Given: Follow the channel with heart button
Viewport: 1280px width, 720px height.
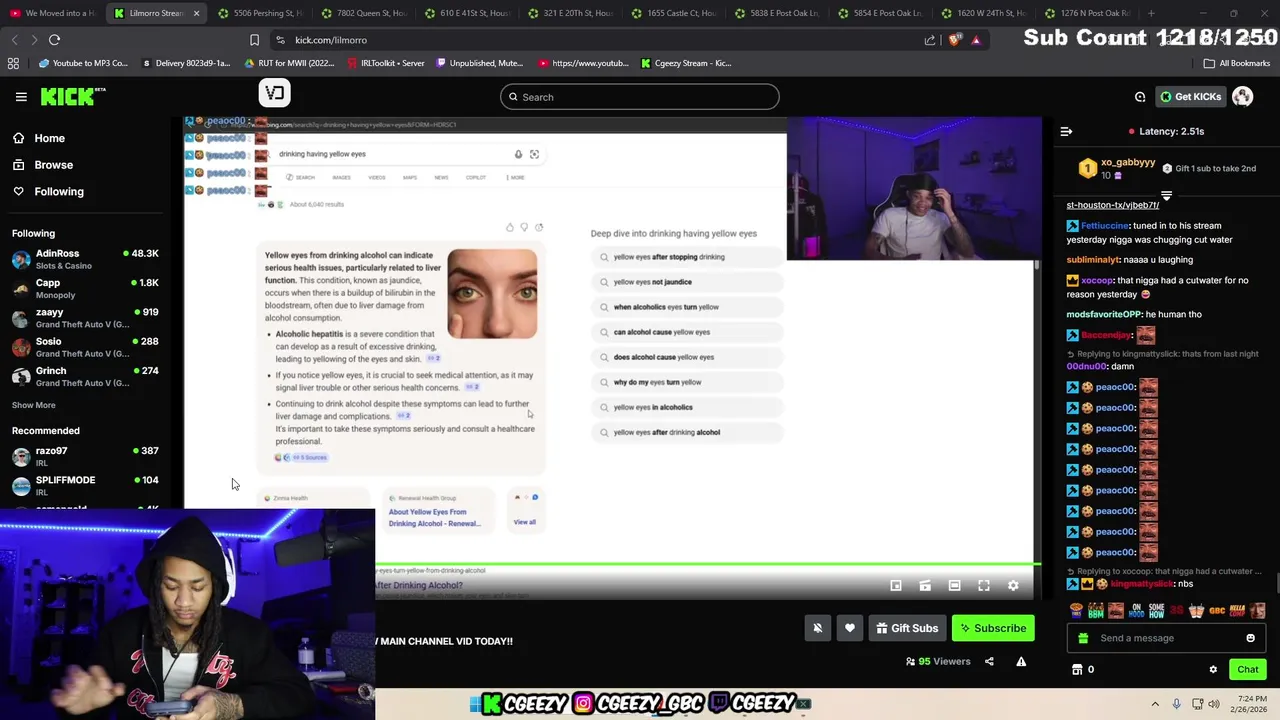Looking at the screenshot, I should [850, 628].
